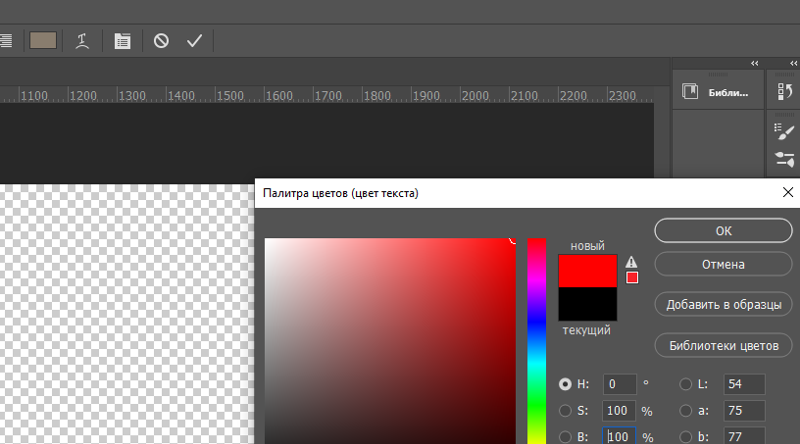Open the Adjustments sliders panel icon

(x=785, y=159)
